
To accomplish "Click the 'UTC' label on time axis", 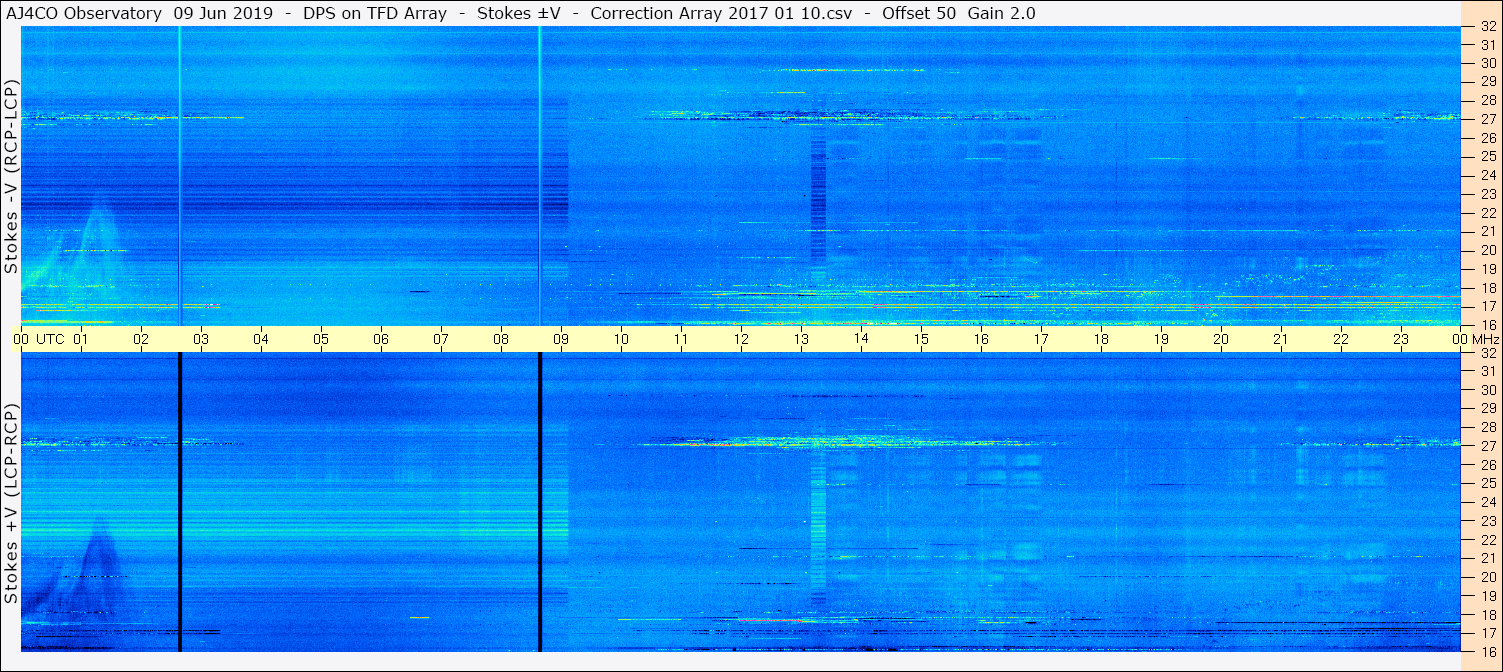I will tap(50, 339).
